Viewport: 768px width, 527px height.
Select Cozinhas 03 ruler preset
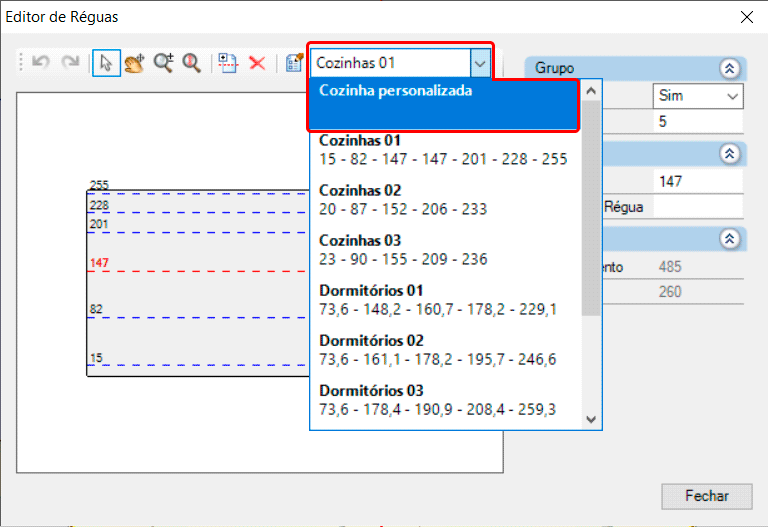point(444,249)
